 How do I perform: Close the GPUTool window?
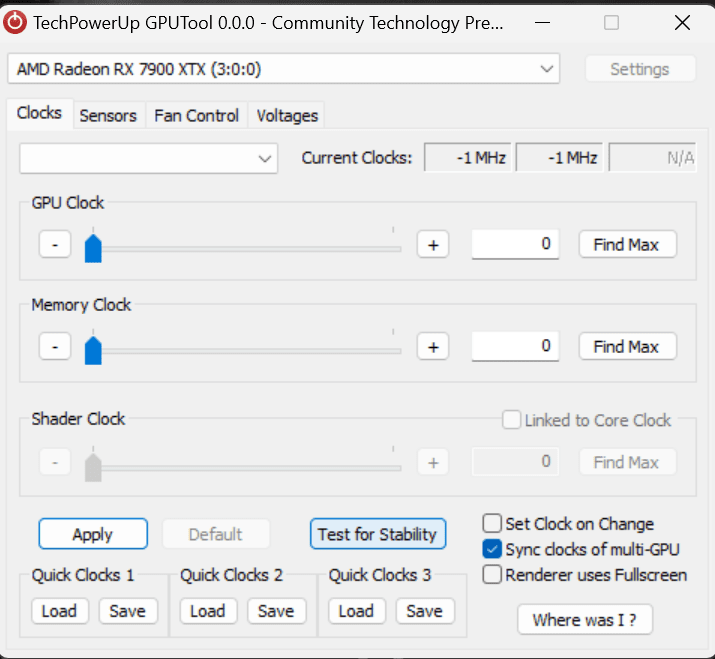click(x=682, y=22)
